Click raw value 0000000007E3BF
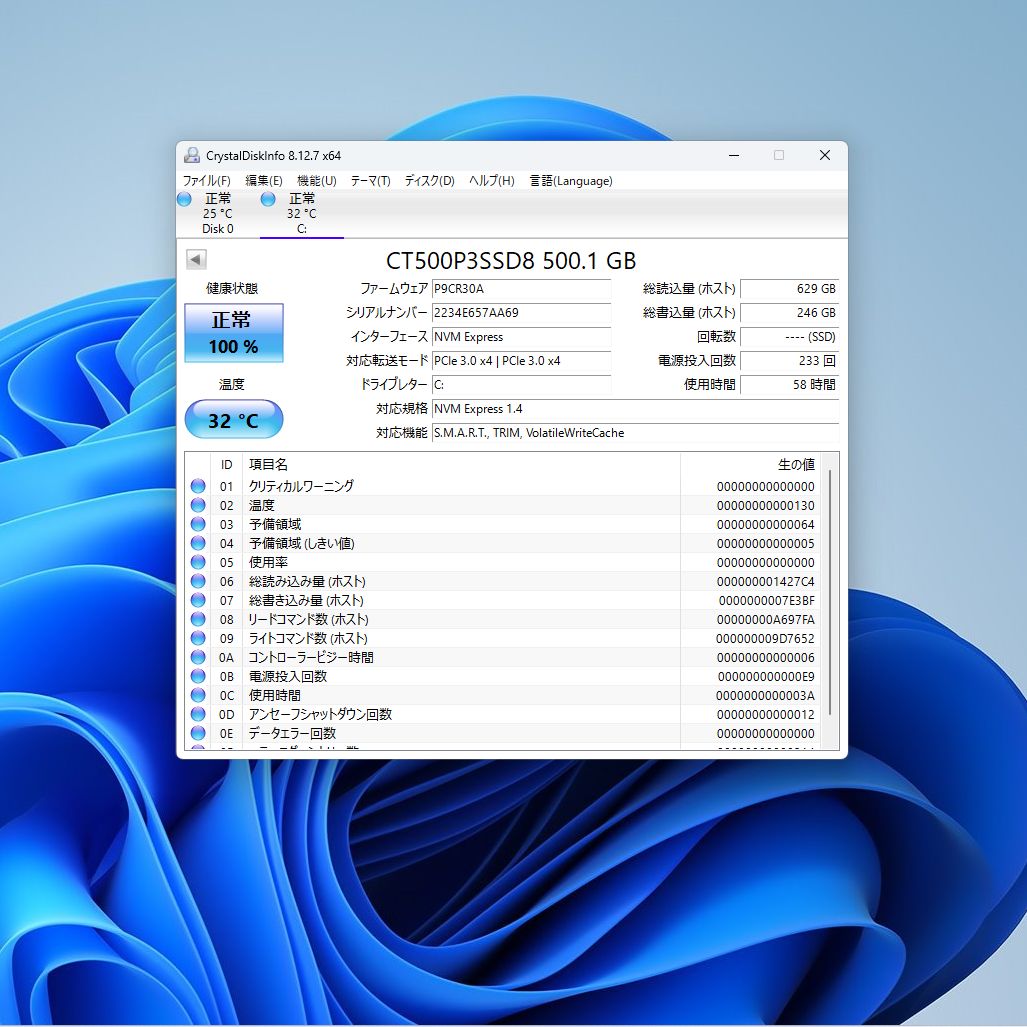 pyautogui.click(x=766, y=601)
